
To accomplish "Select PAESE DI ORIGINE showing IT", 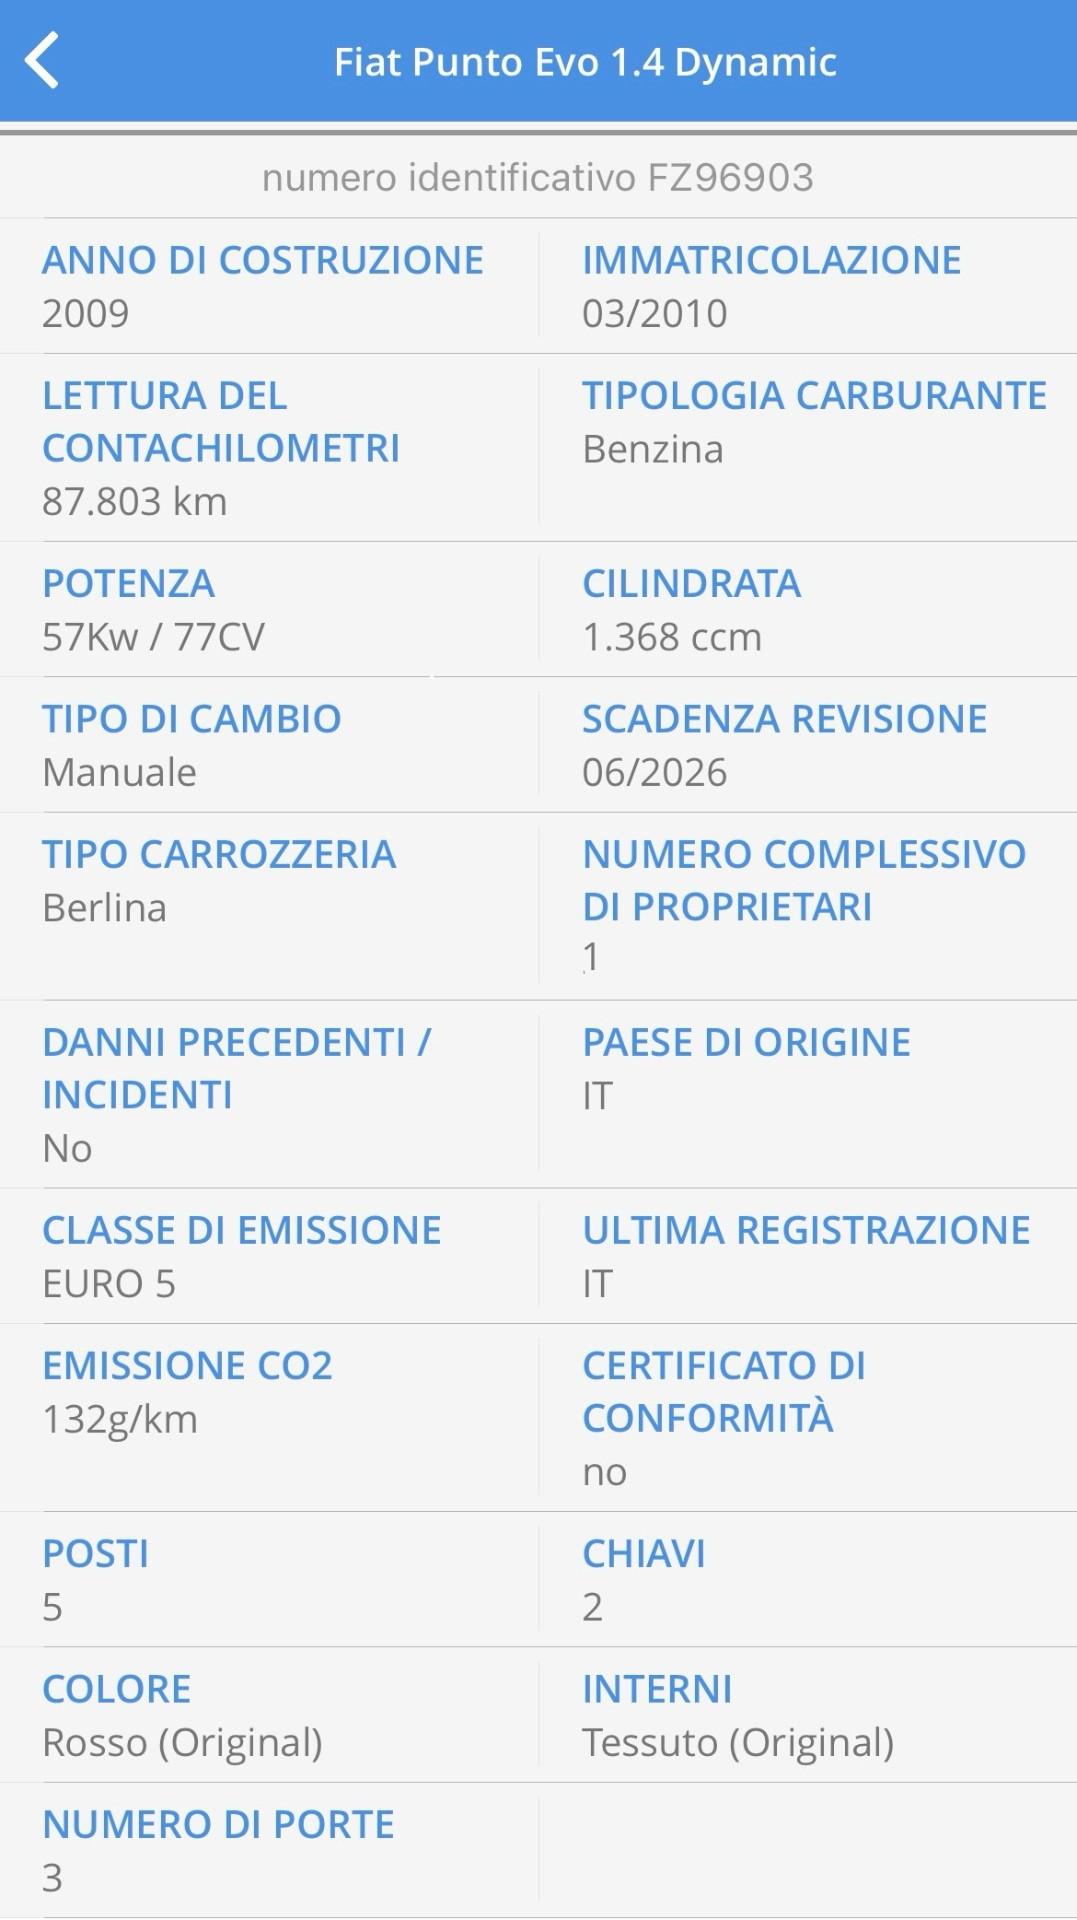I will (x=747, y=1068).
